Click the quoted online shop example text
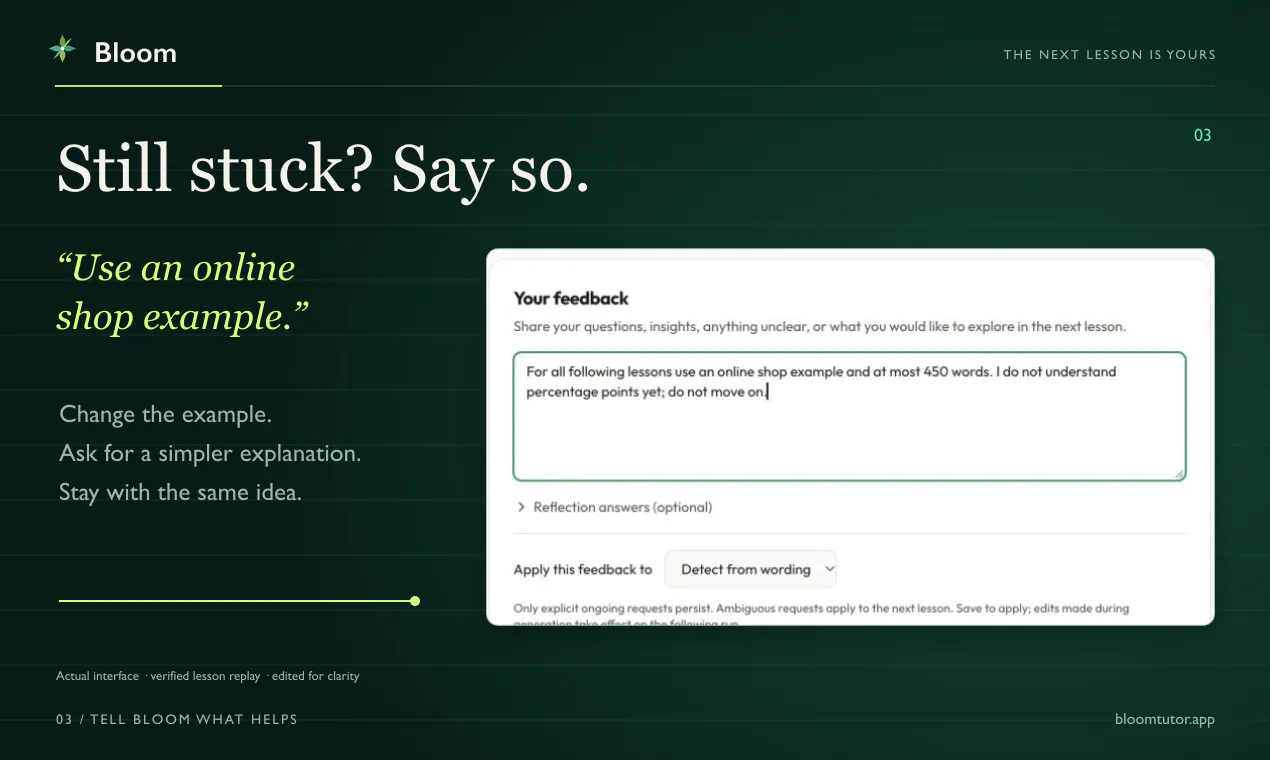 click(183, 291)
